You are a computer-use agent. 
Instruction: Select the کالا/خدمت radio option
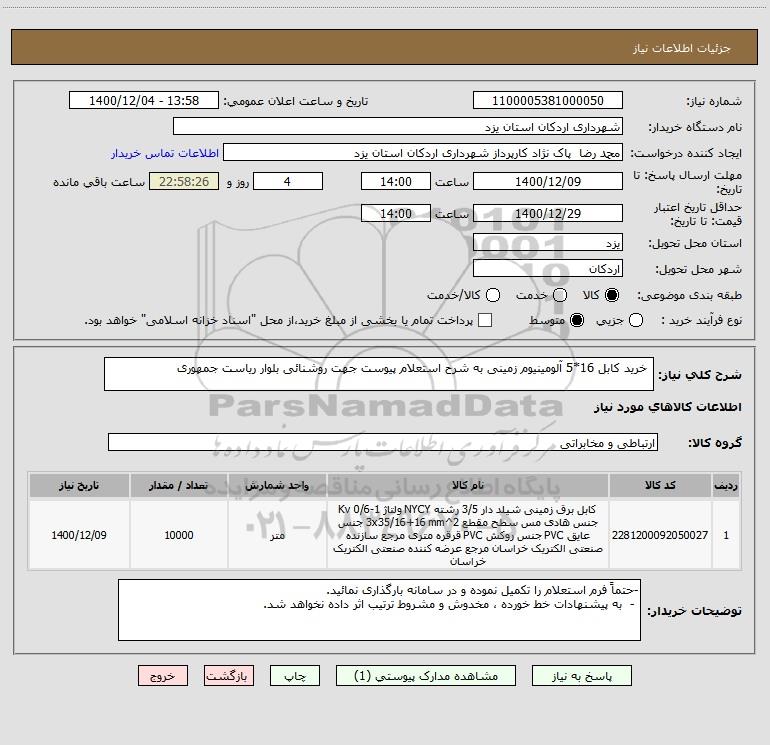point(493,295)
